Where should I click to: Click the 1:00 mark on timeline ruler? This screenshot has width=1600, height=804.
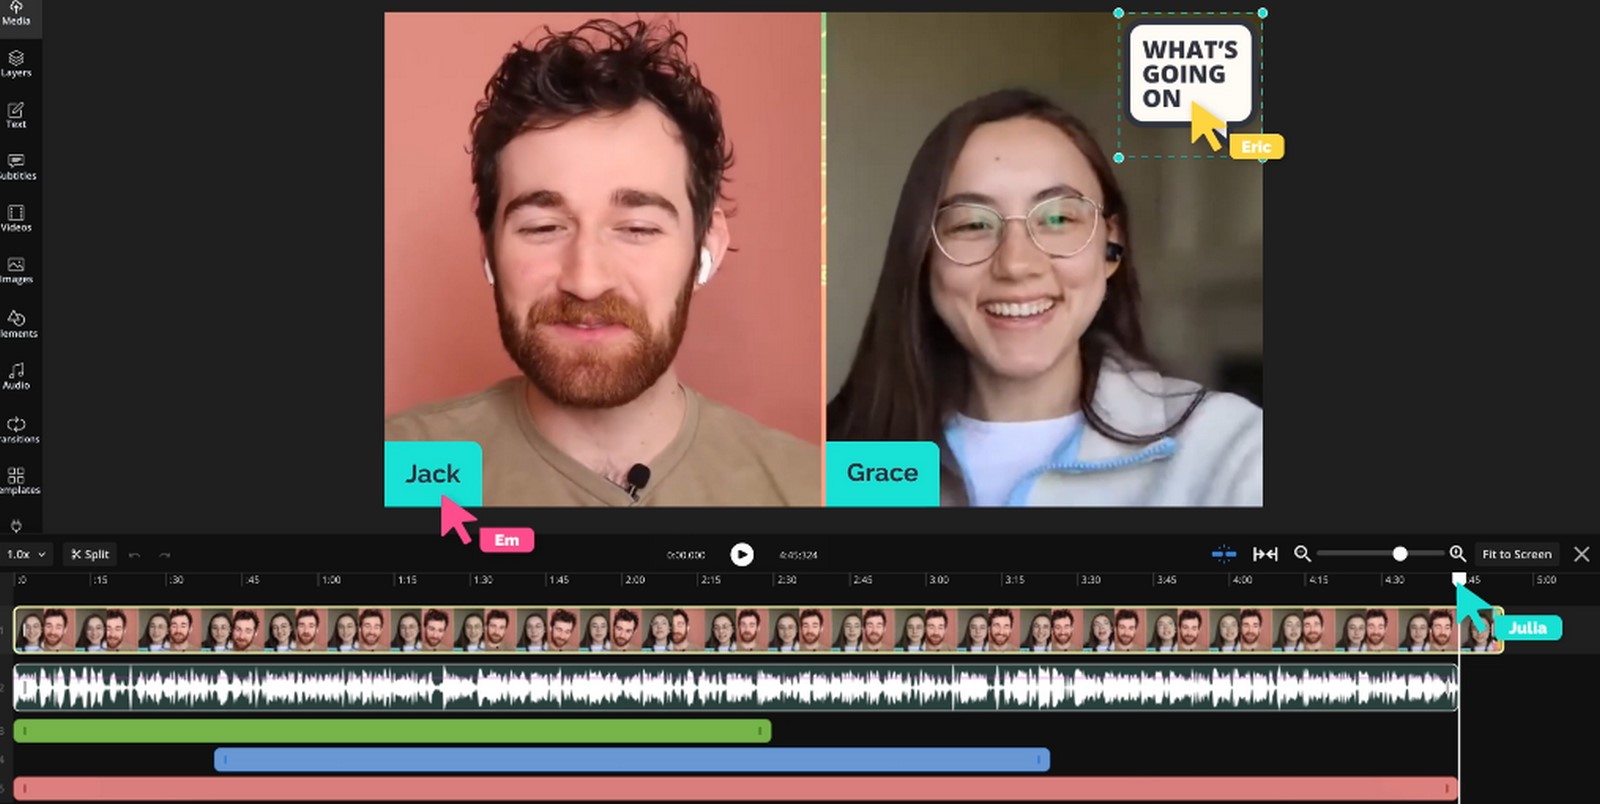[x=330, y=580]
